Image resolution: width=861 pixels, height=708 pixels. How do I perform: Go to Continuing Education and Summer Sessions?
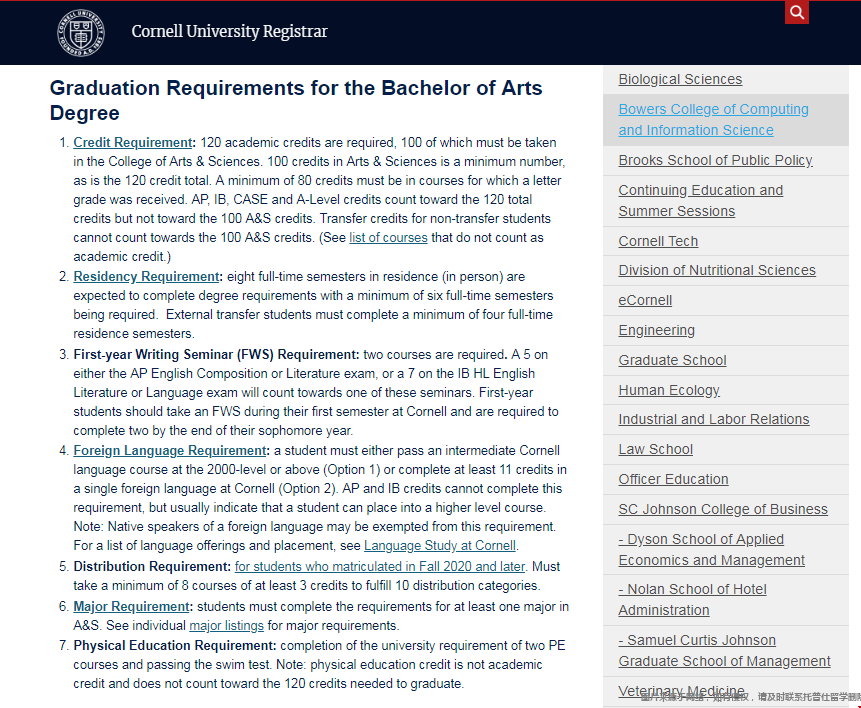(x=701, y=200)
